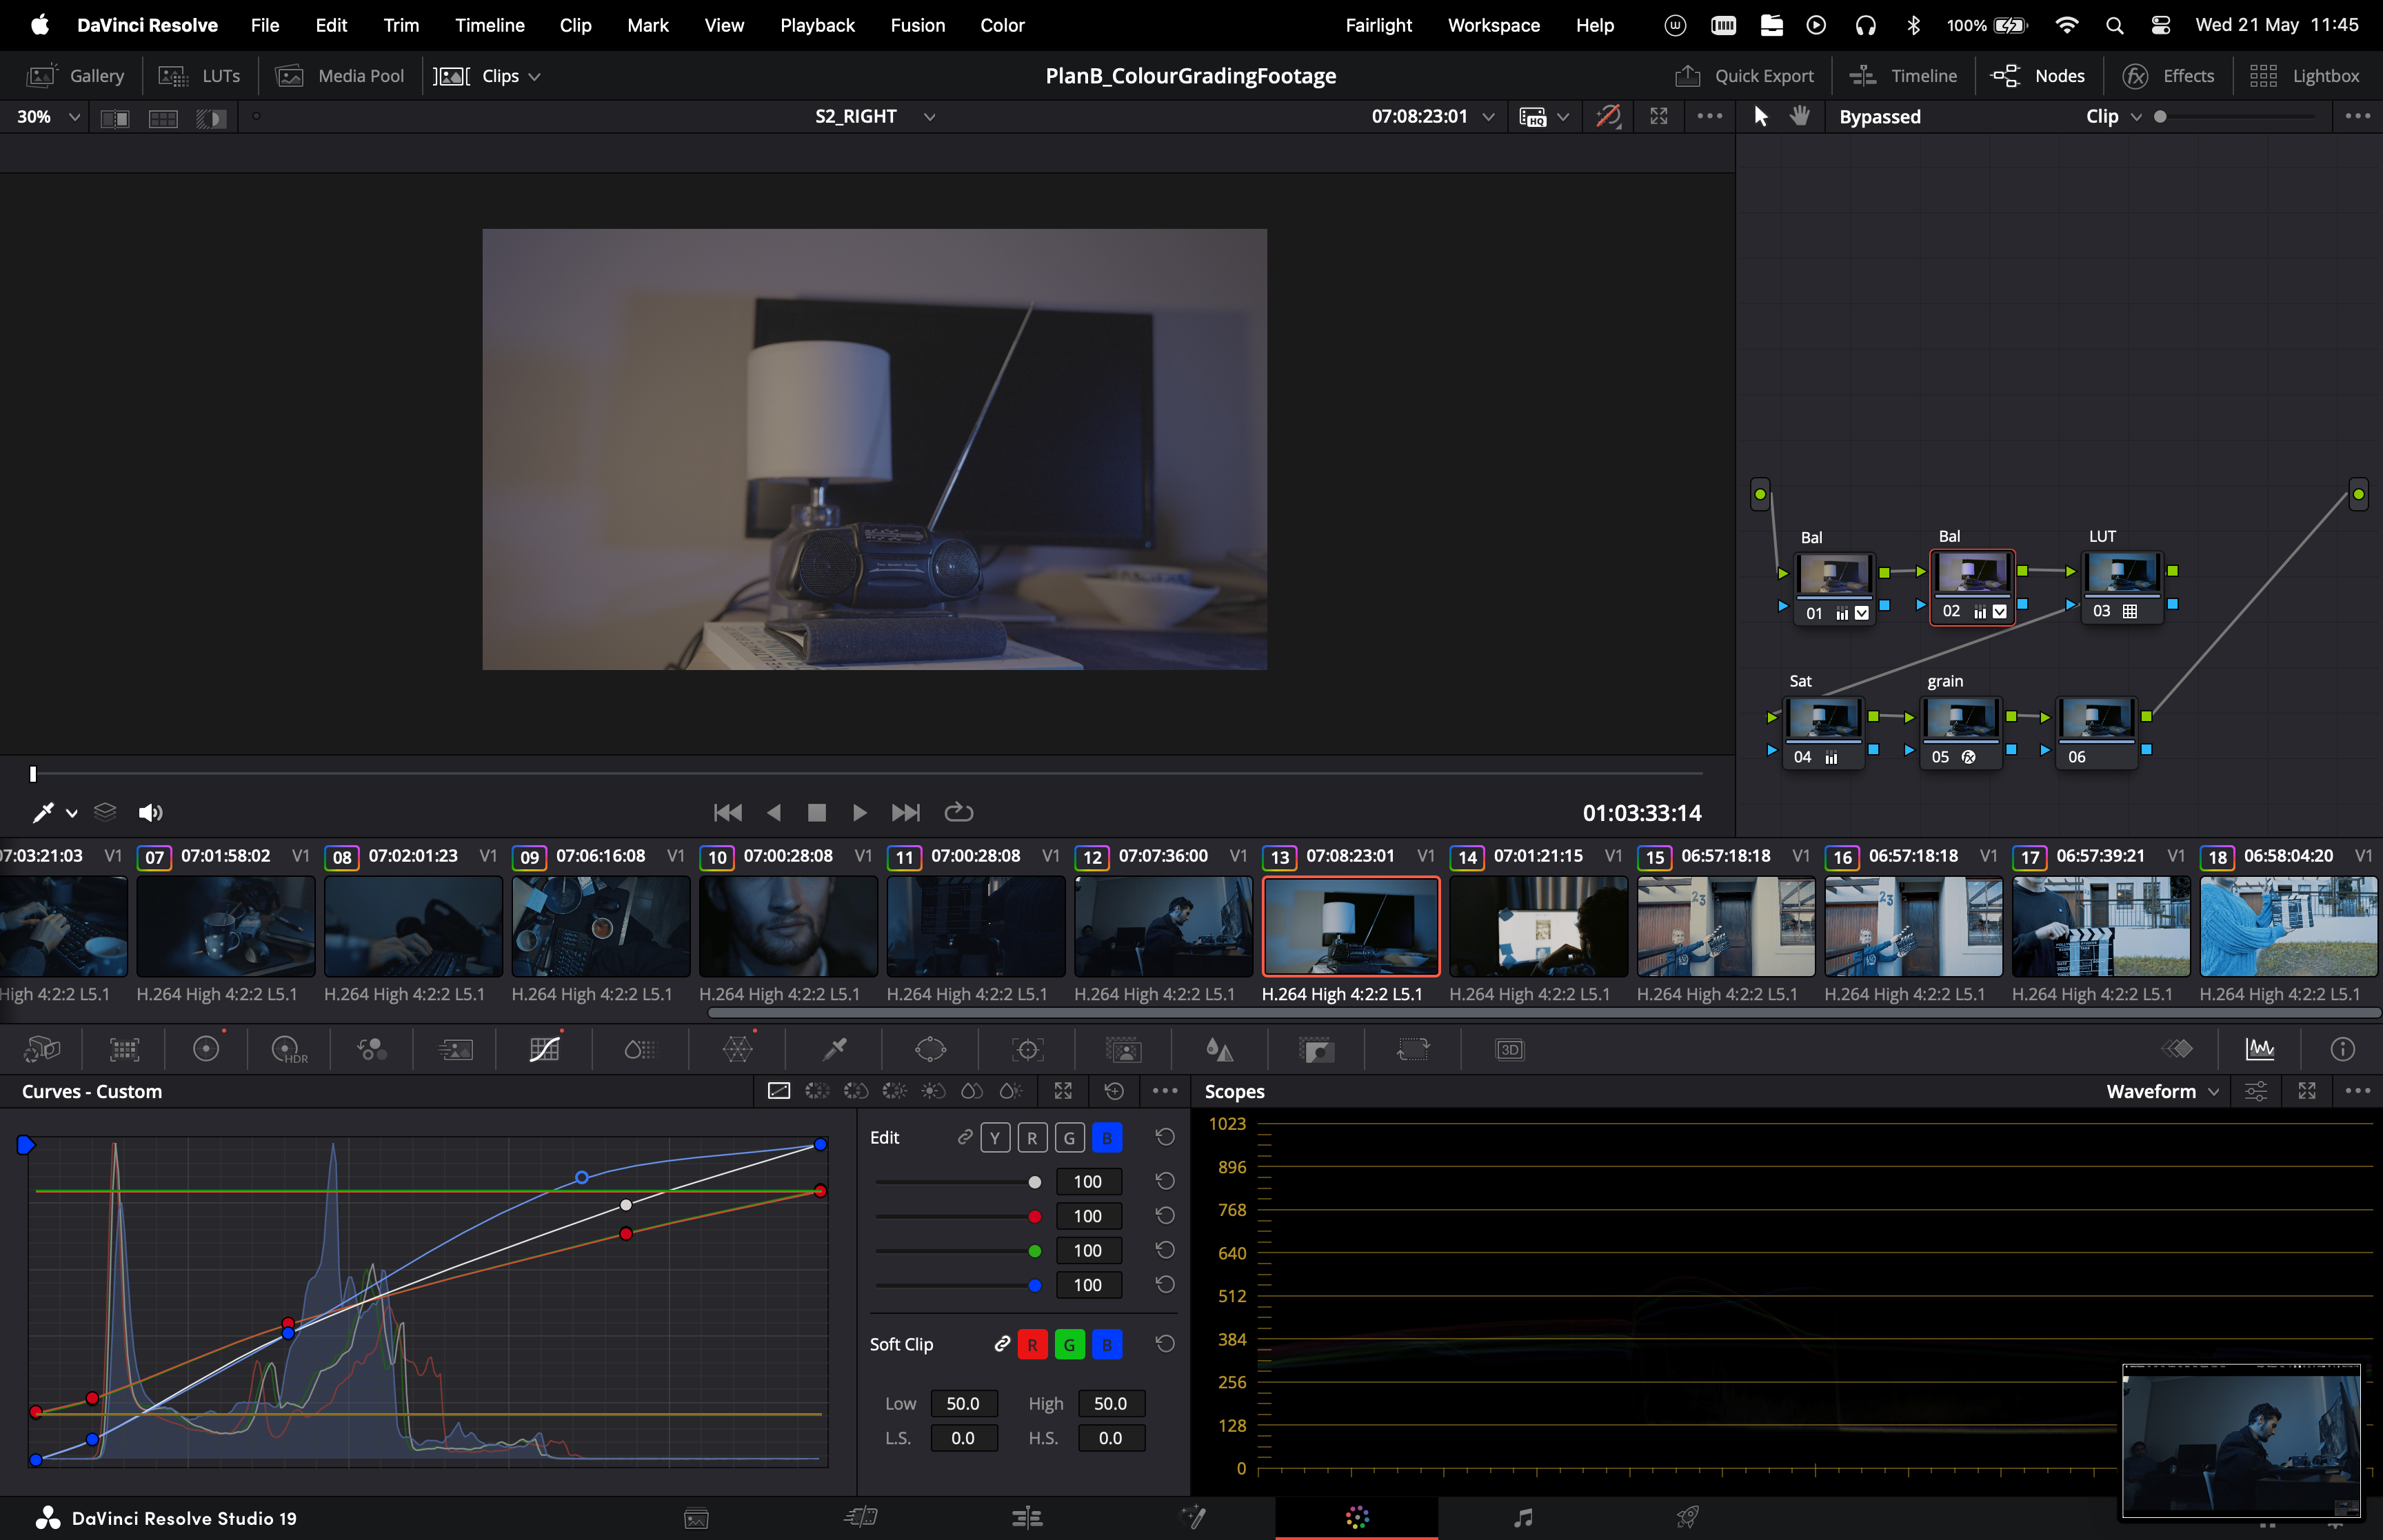
Task: Open the Blur and Sharpen palette
Action: point(1219,1049)
